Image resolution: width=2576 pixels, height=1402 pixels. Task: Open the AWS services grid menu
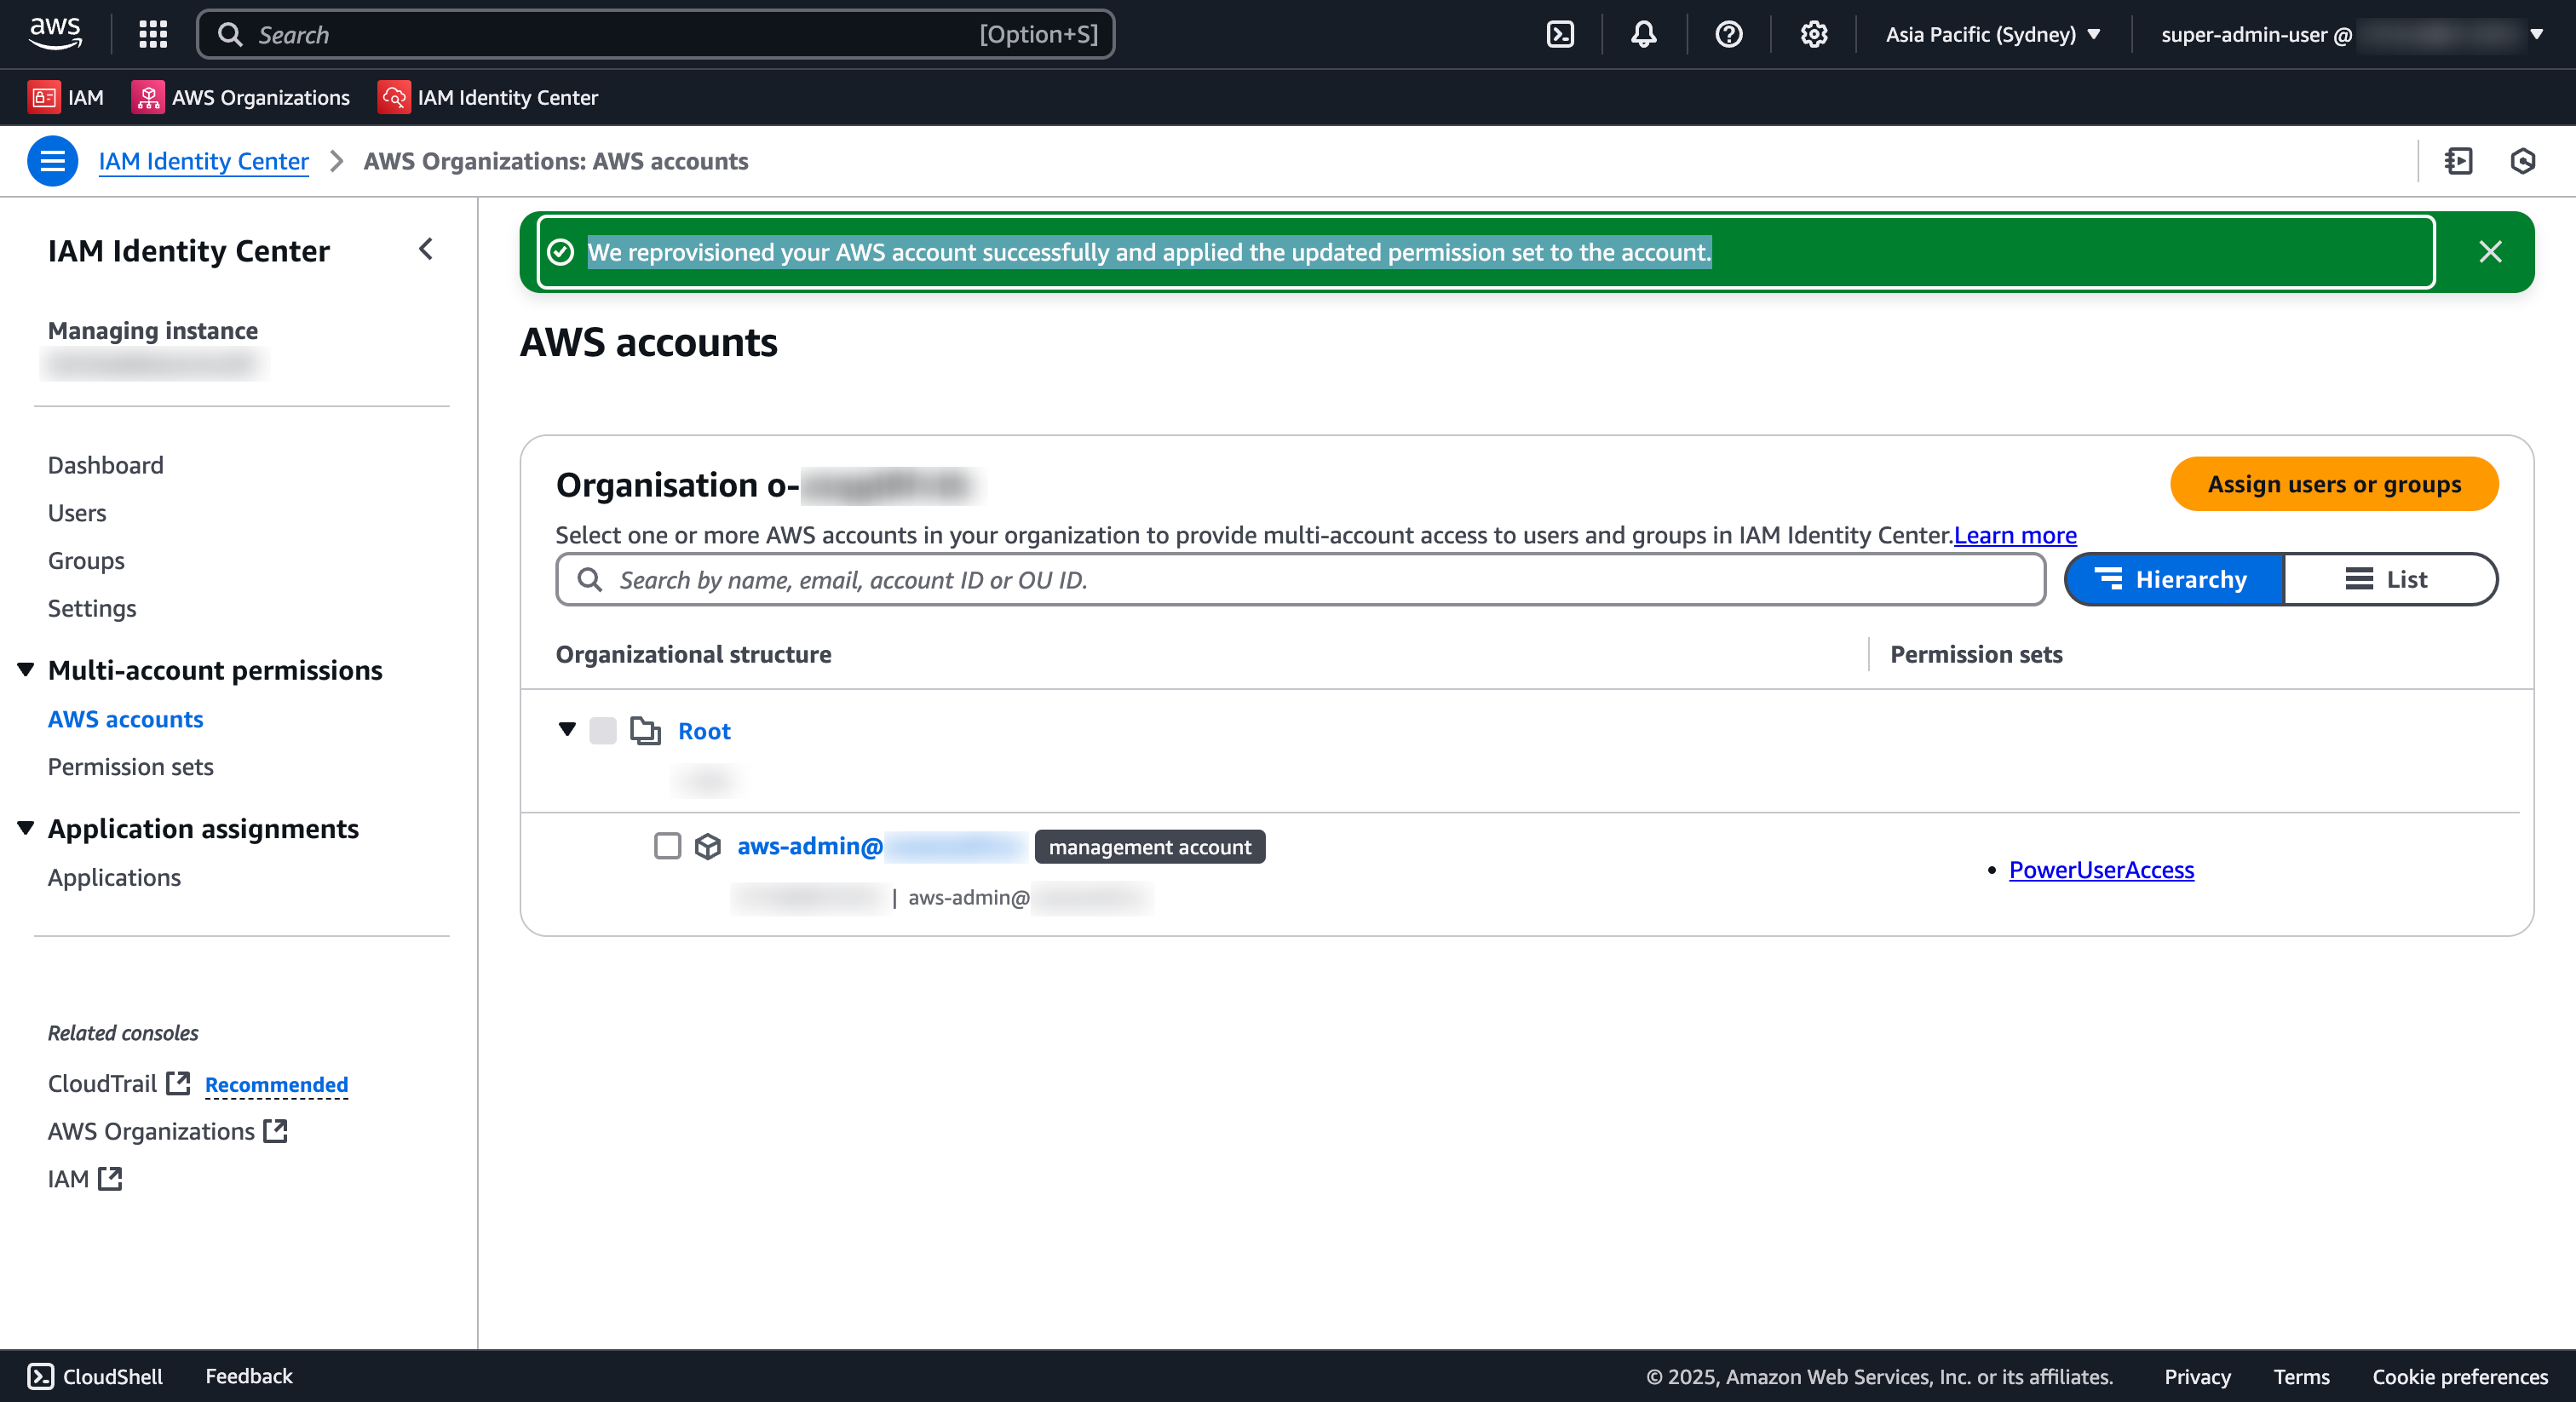pos(152,33)
